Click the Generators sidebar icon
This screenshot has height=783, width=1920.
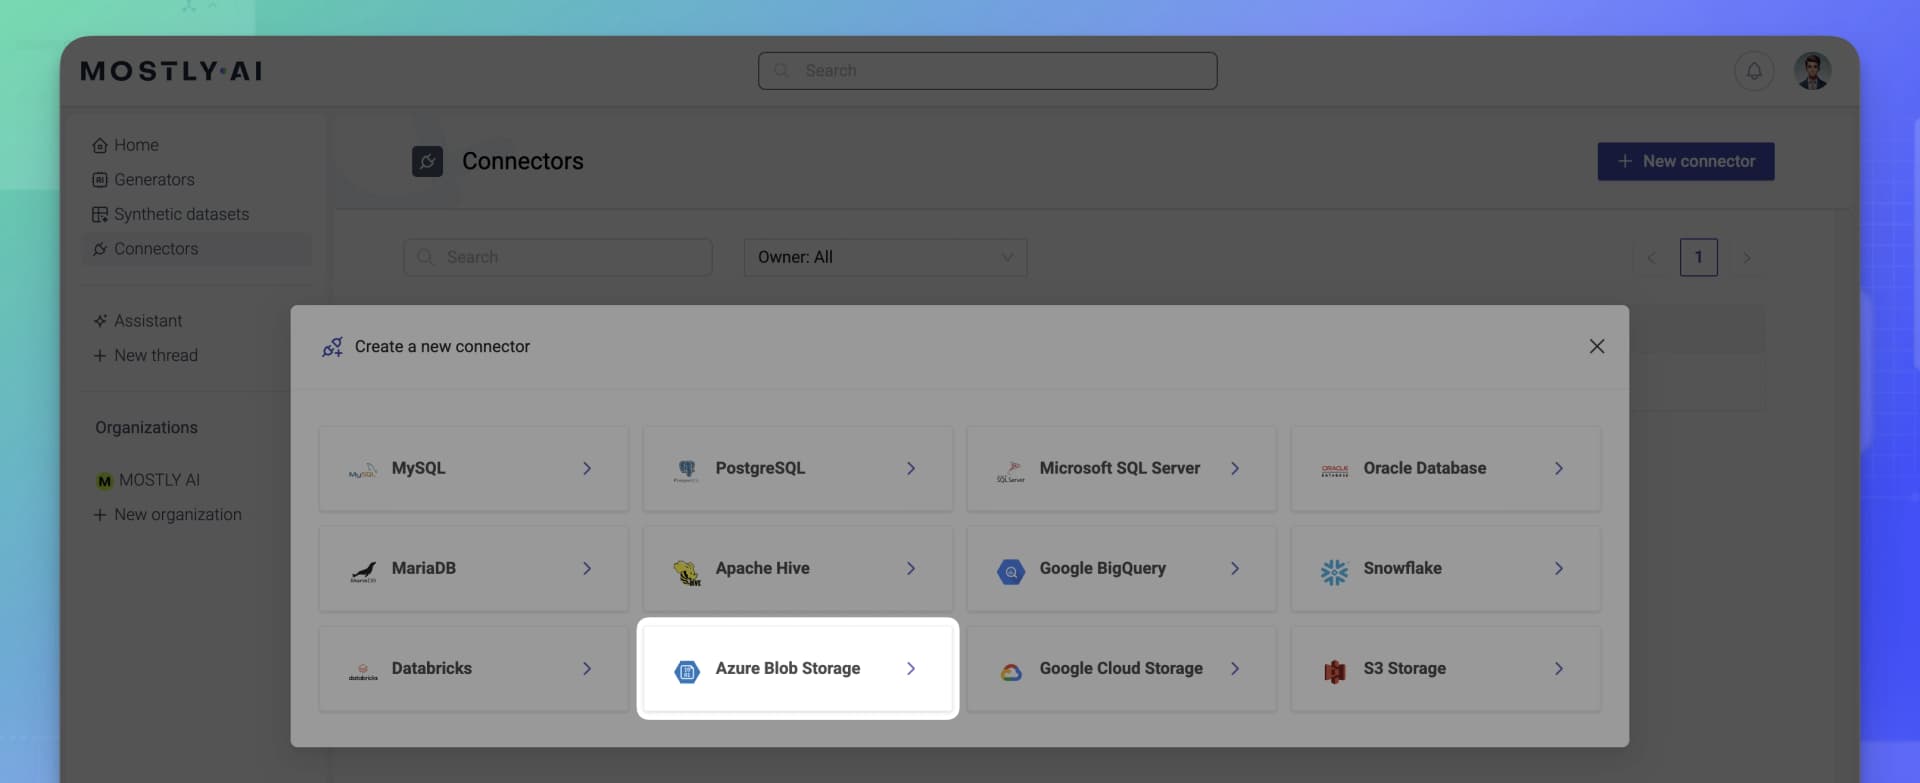point(100,180)
